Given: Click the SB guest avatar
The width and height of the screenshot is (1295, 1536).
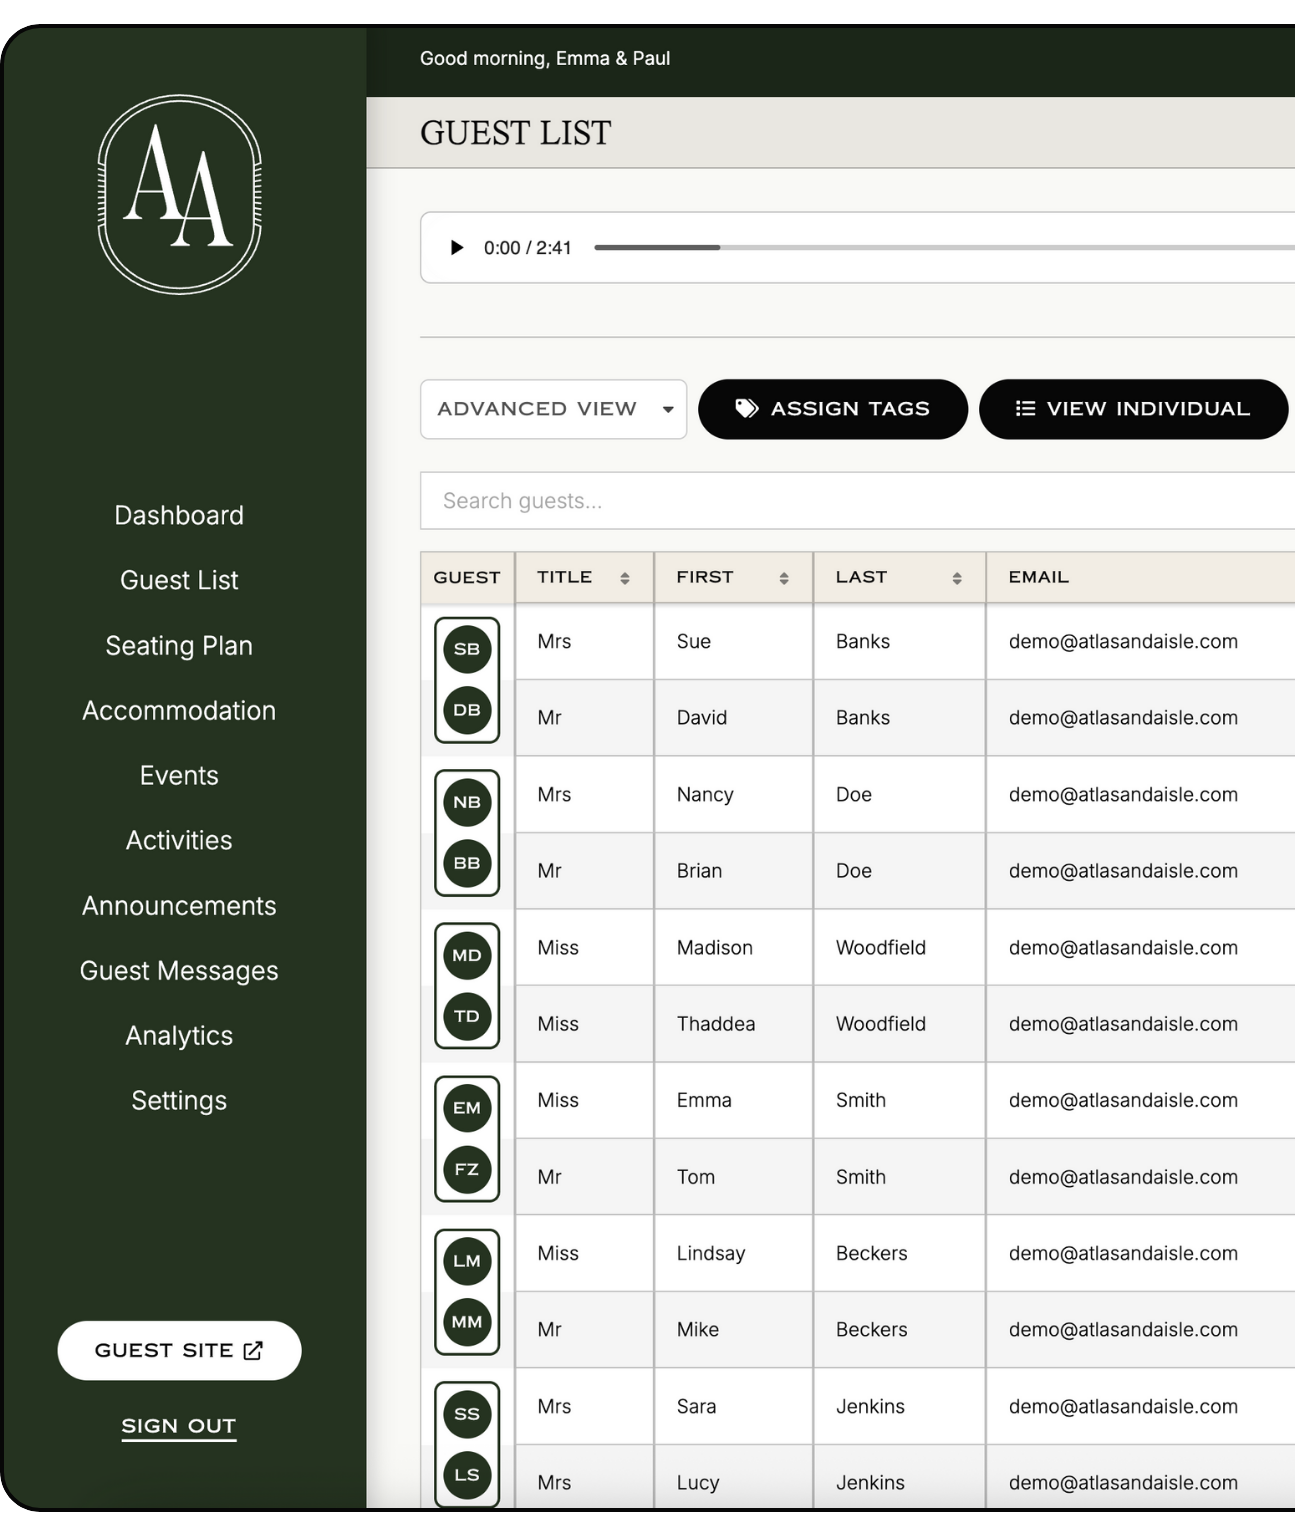Looking at the screenshot, I should coord(467,649).
